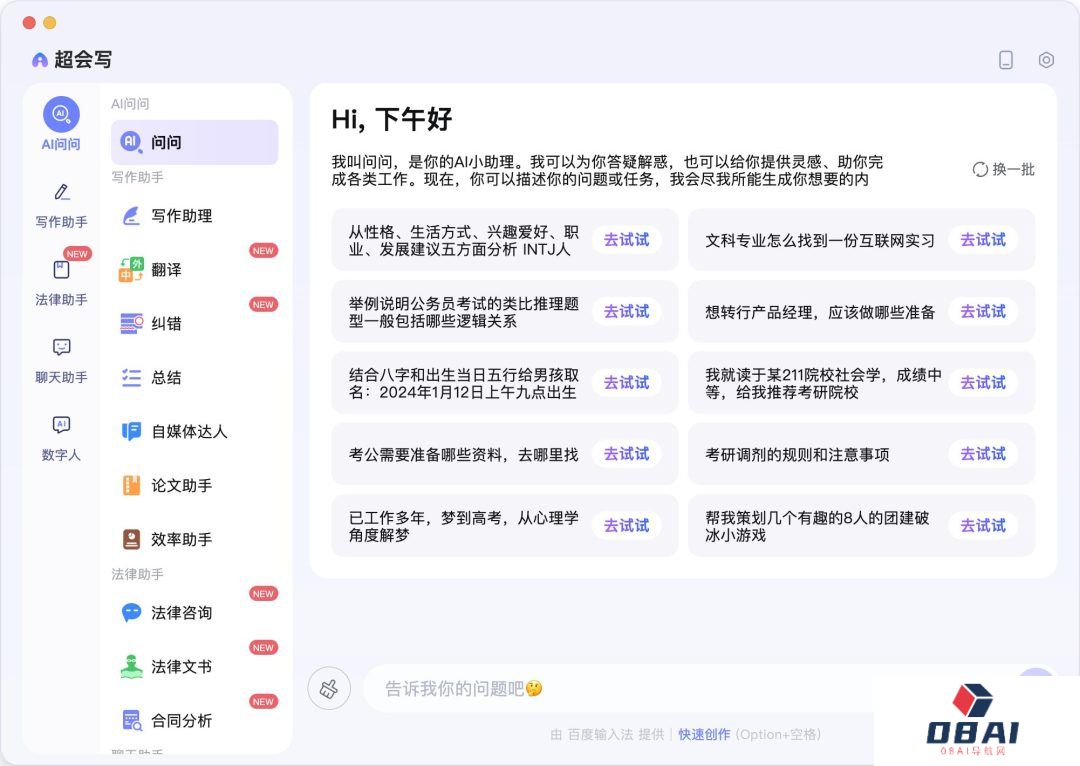Select the 问问 assistant item

click(195, 142)
